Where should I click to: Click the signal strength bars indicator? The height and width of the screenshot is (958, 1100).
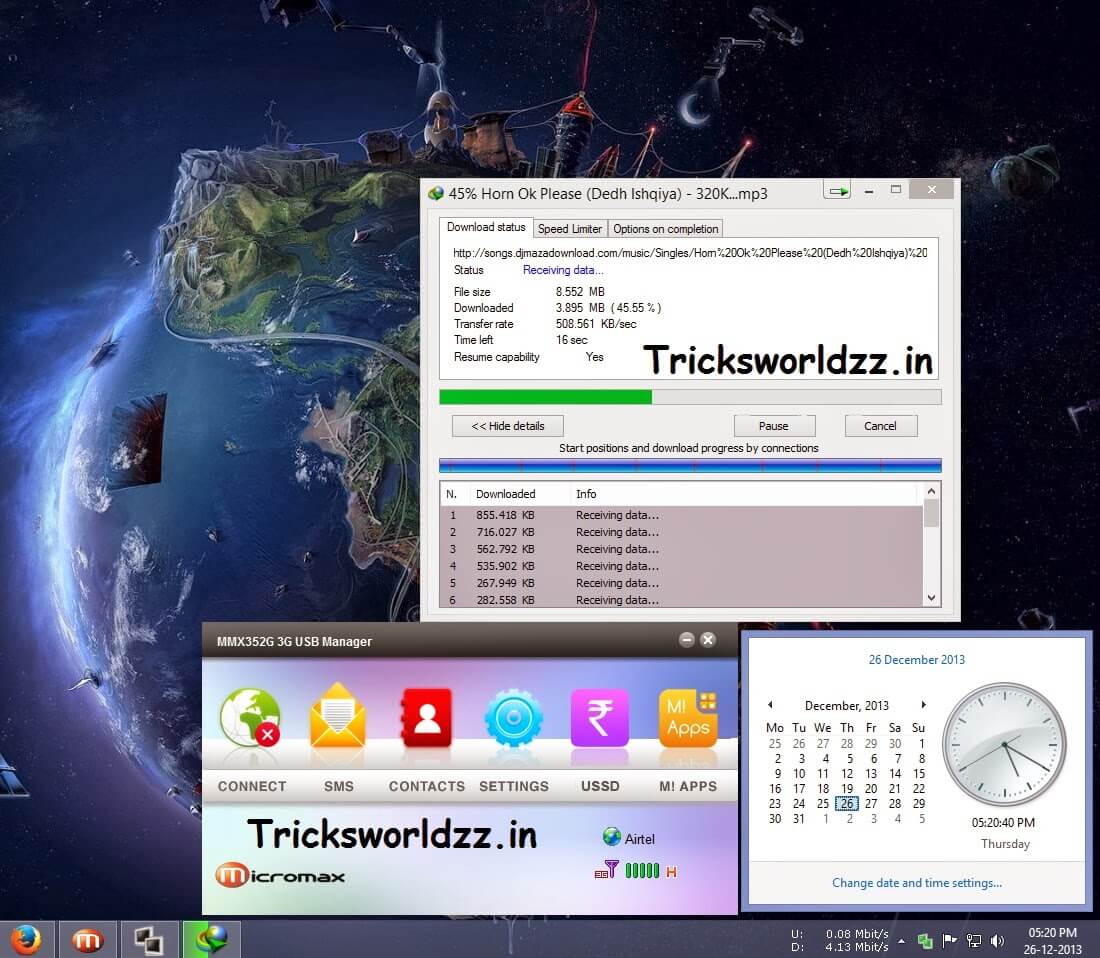pos(642,870)
